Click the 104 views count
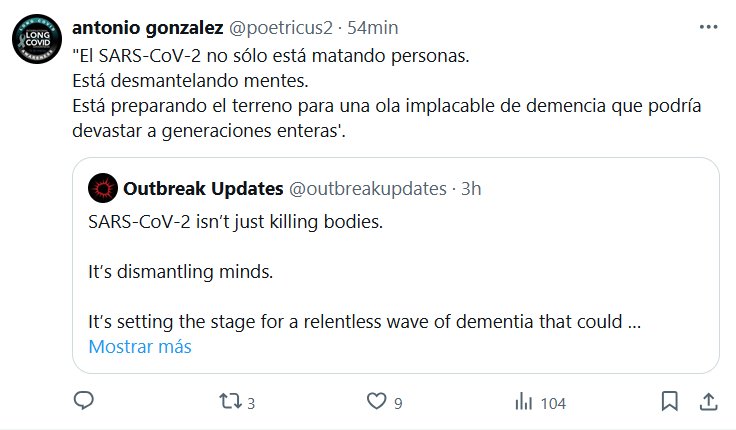The height and width of the screenshot is (430, 736). (553, 404)
